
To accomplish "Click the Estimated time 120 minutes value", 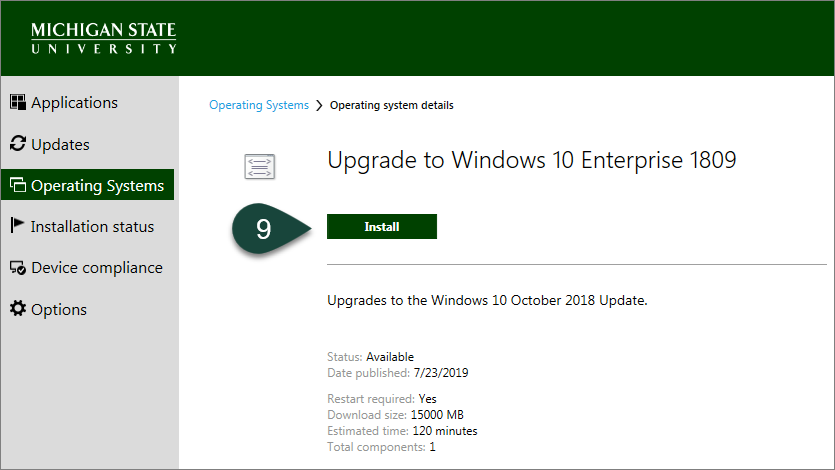I will [x=445, y=431].
